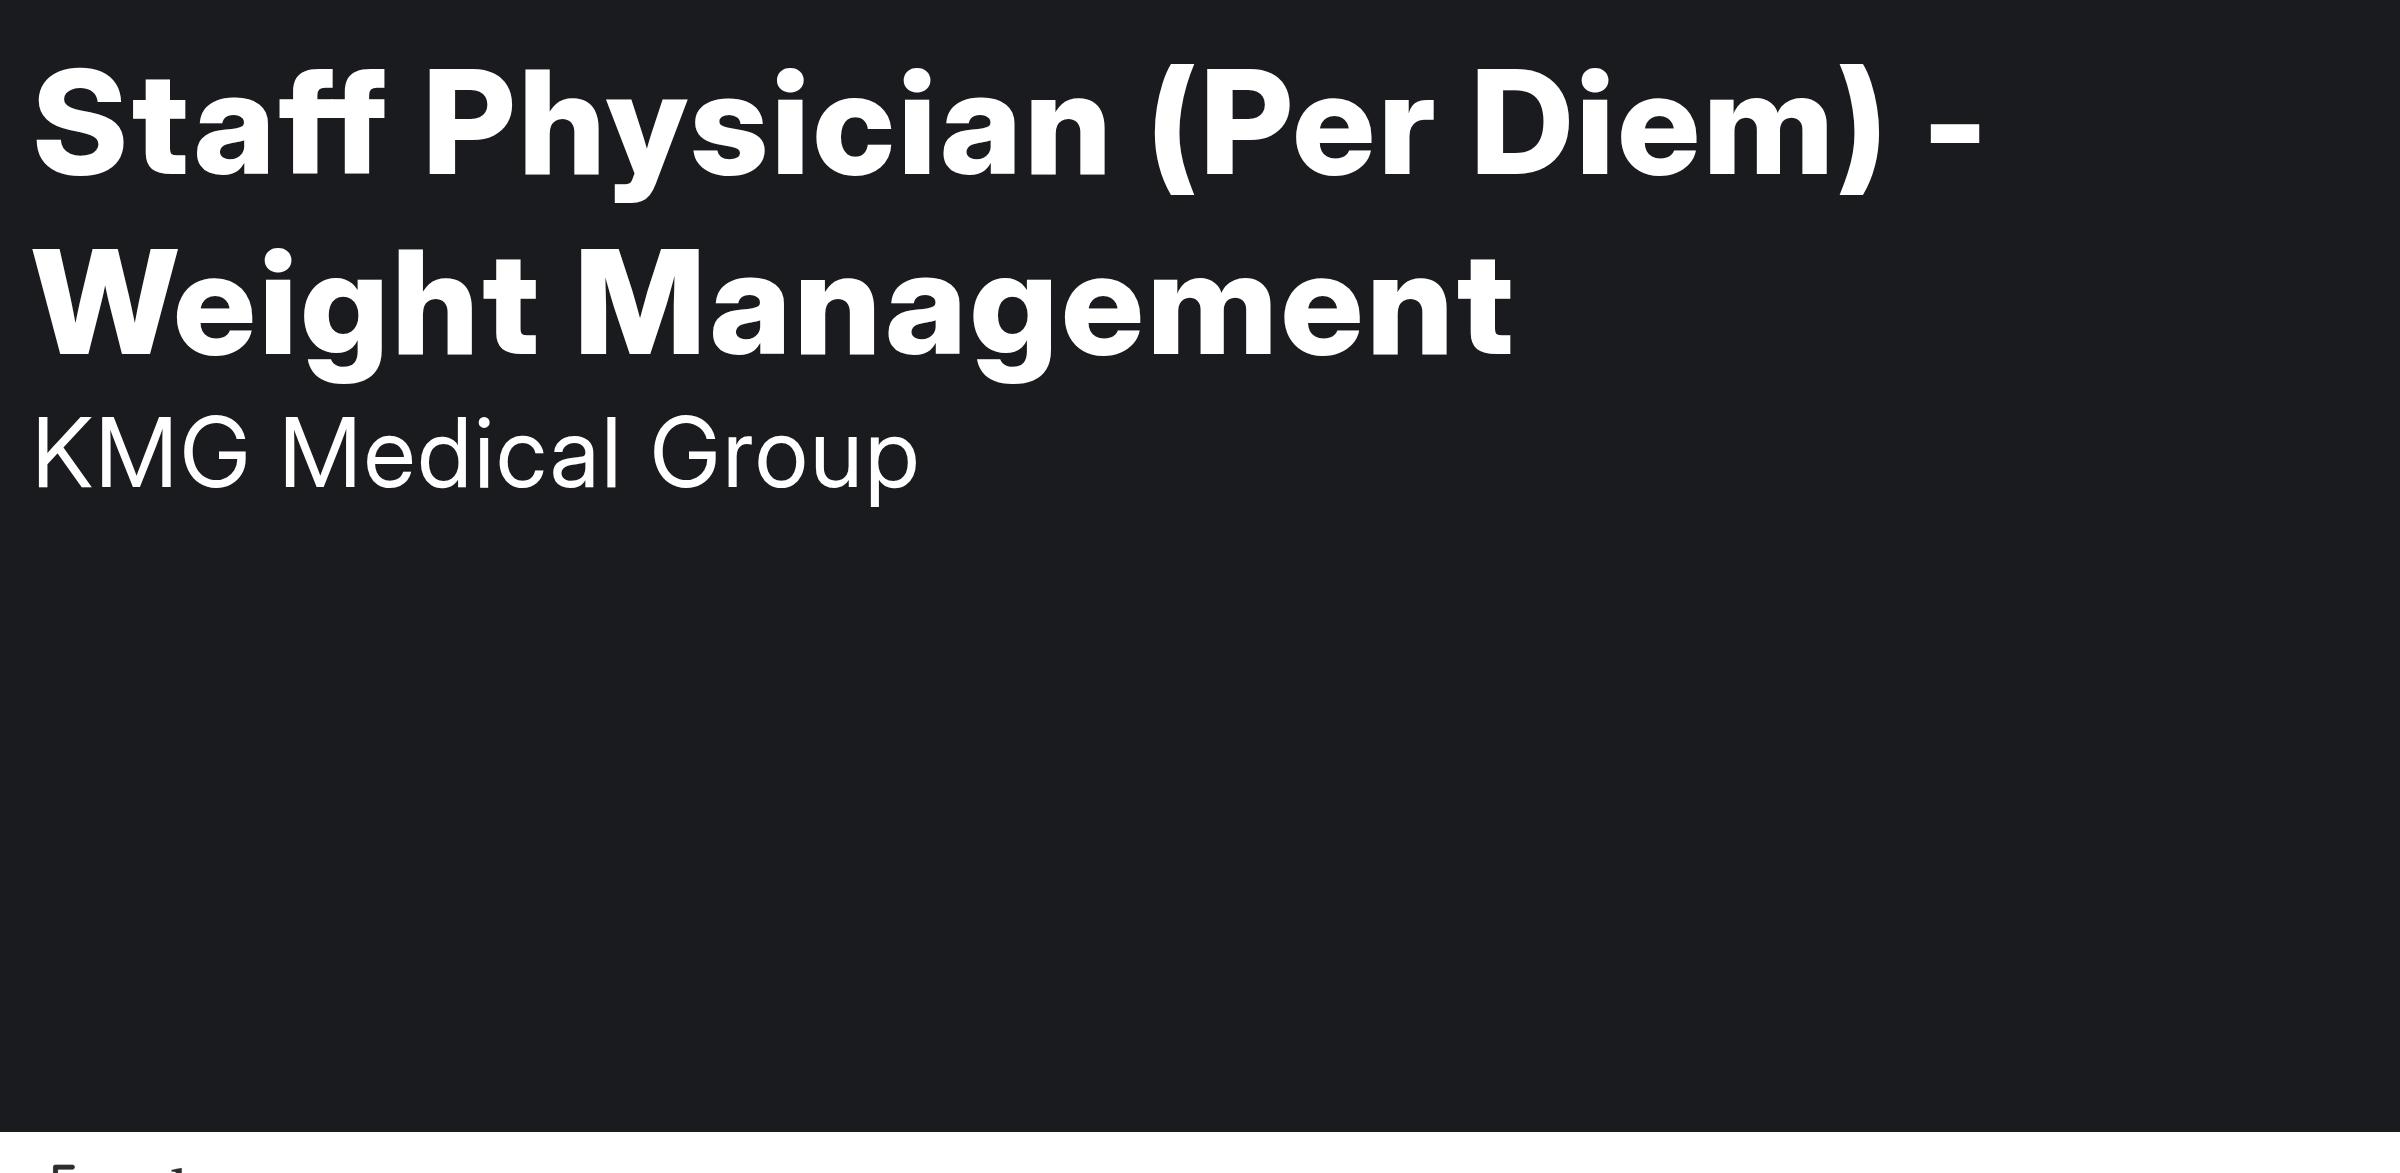Click the white section beneath the dark header
Screen dimensions: 2400x1173
[x=1200, y=1152]
